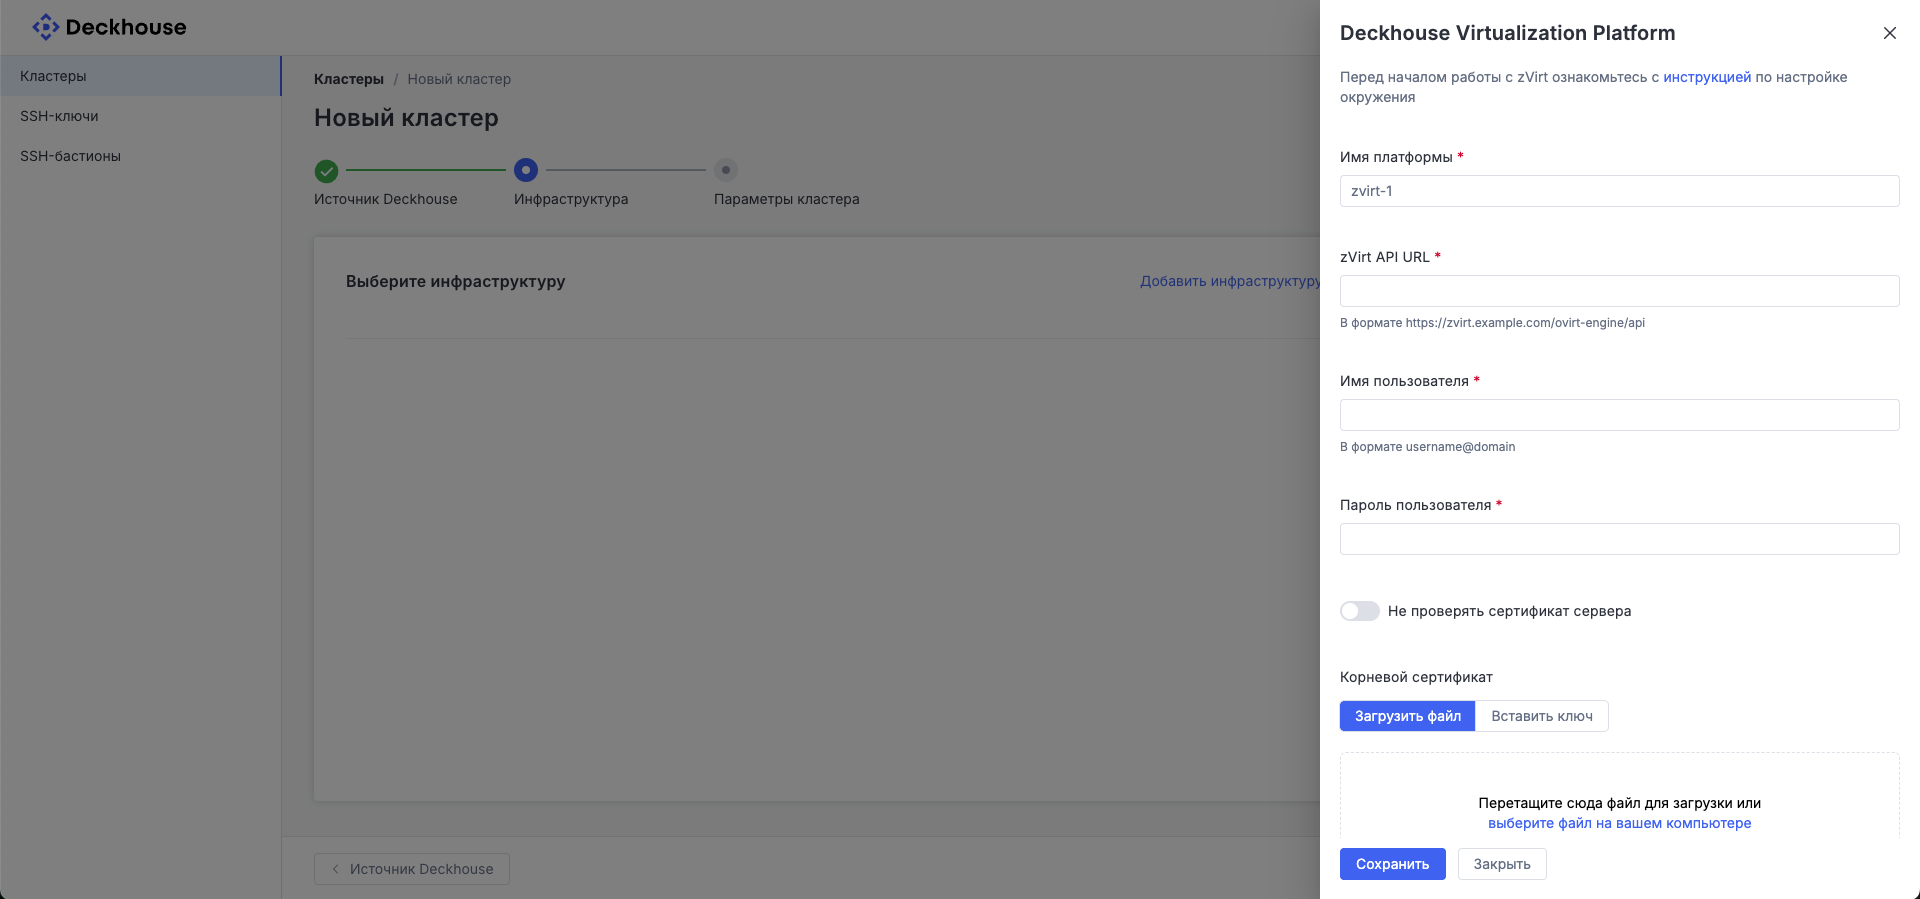
Task: Click the Корневой сертификат label
Action: pyautogui.click(x=1416, y=677)
